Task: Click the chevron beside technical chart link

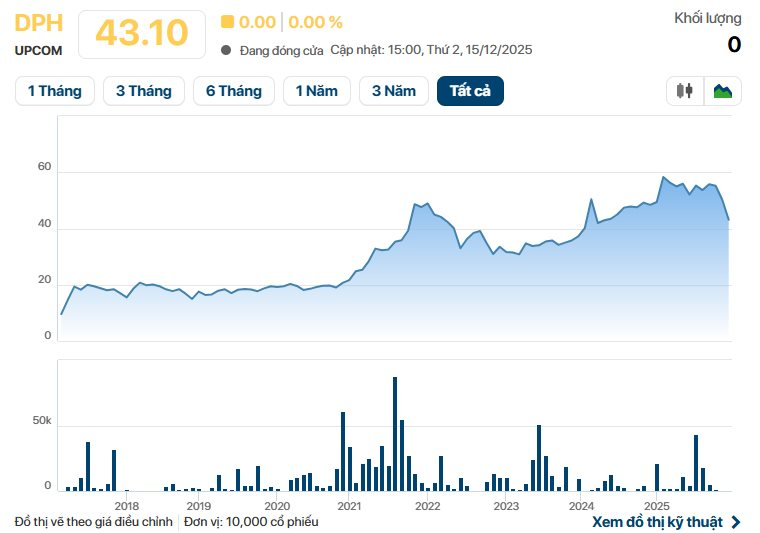Action: 737,522
